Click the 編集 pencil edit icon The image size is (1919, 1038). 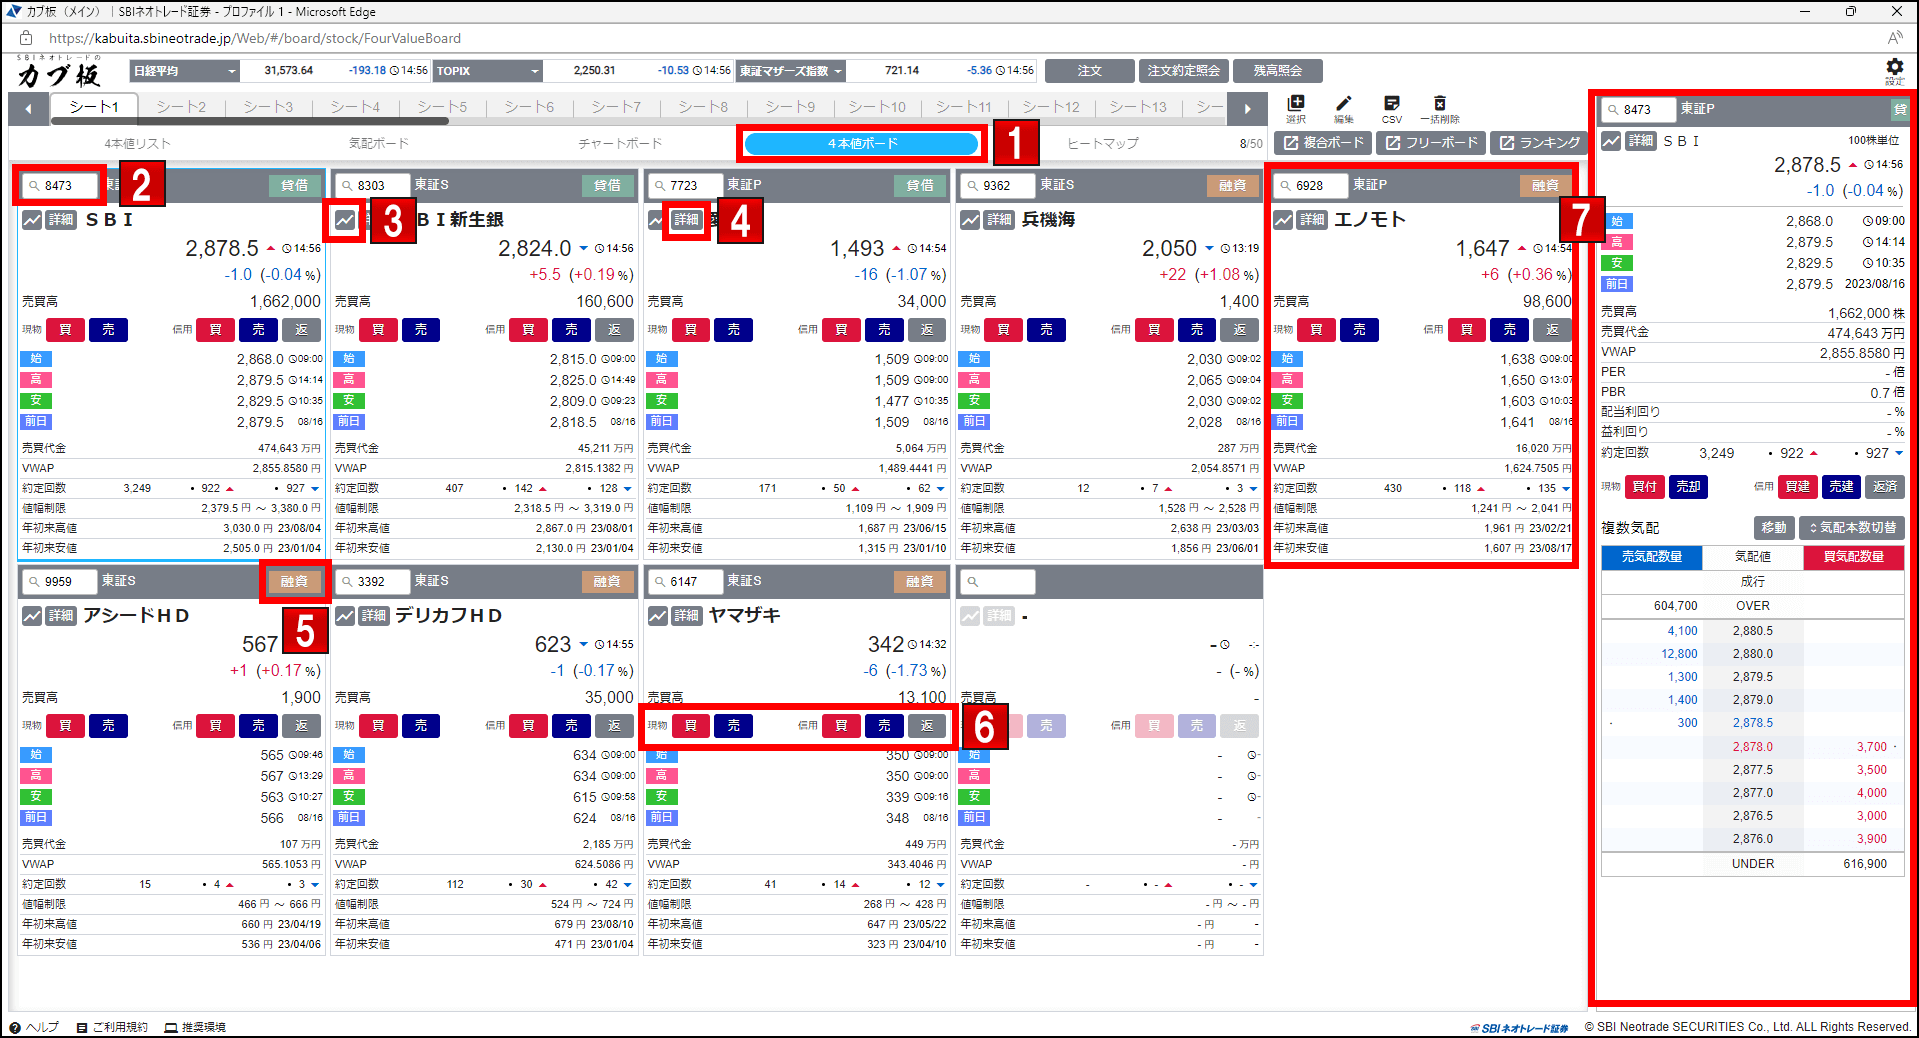[x=1343, y=109]
